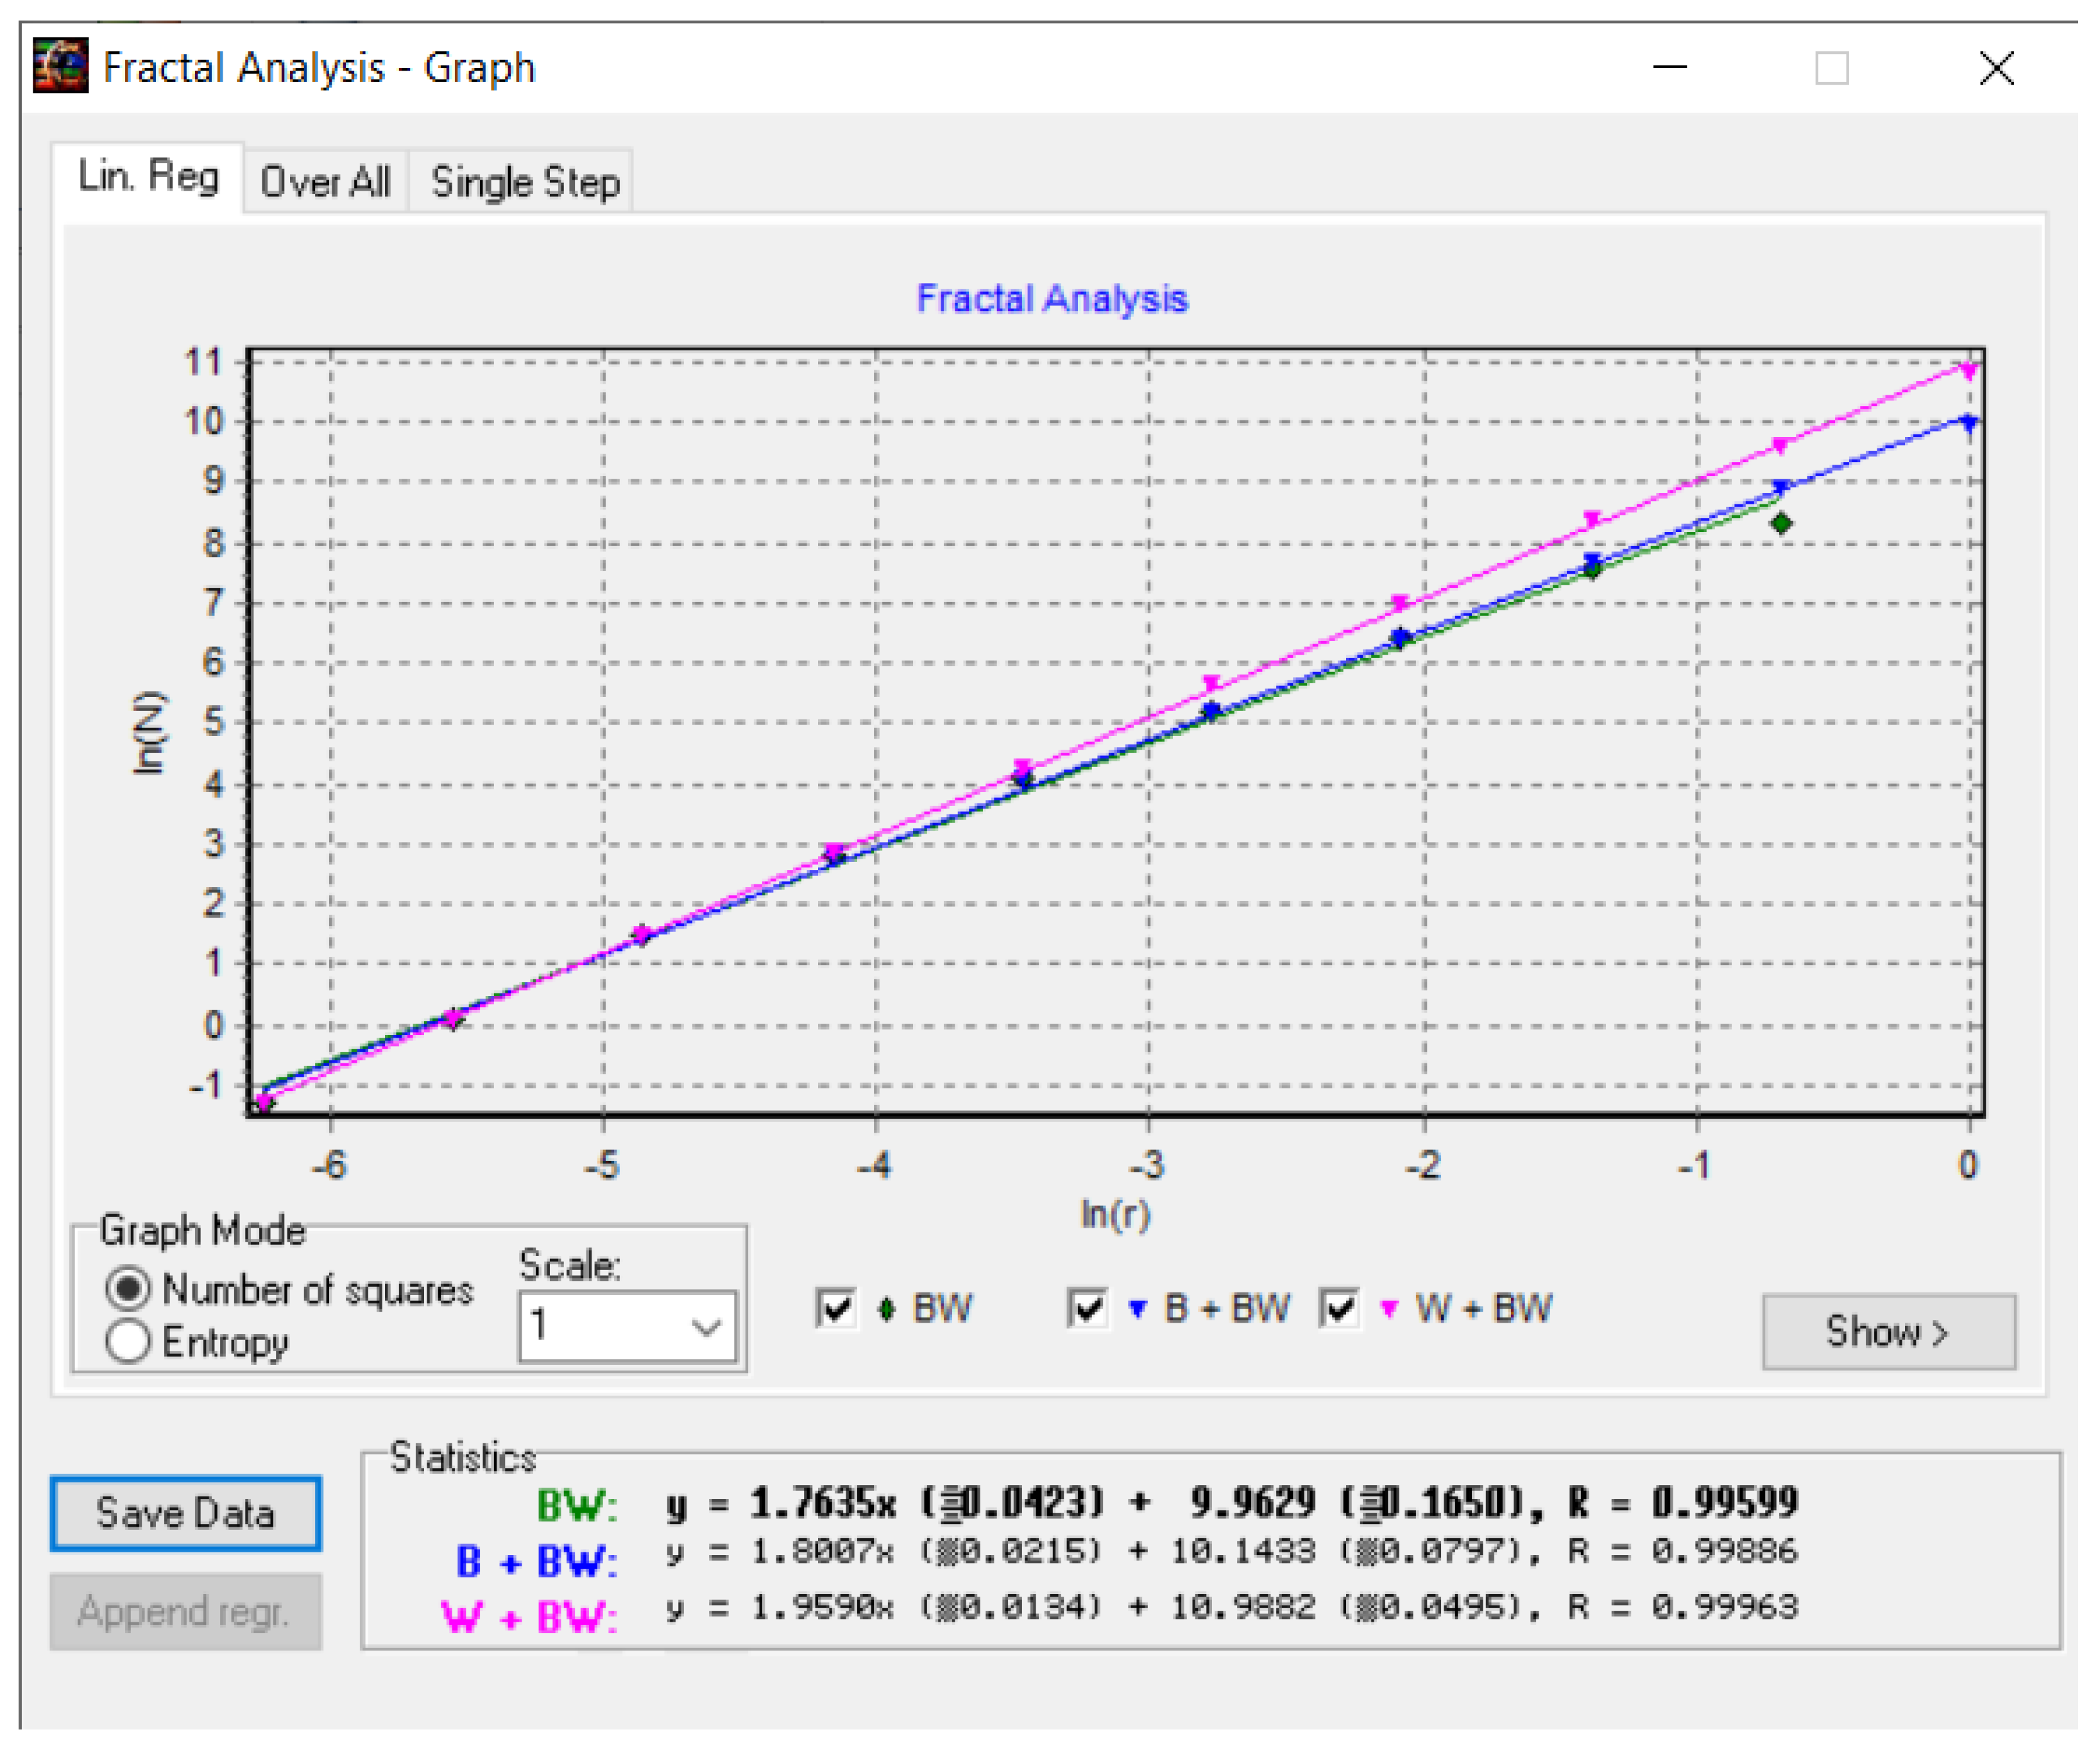Image resolution: width=2100 pixels, height=1759 pixels.
Task: Click the outlying green diamond data point
Action: [x=1781, y=524]
